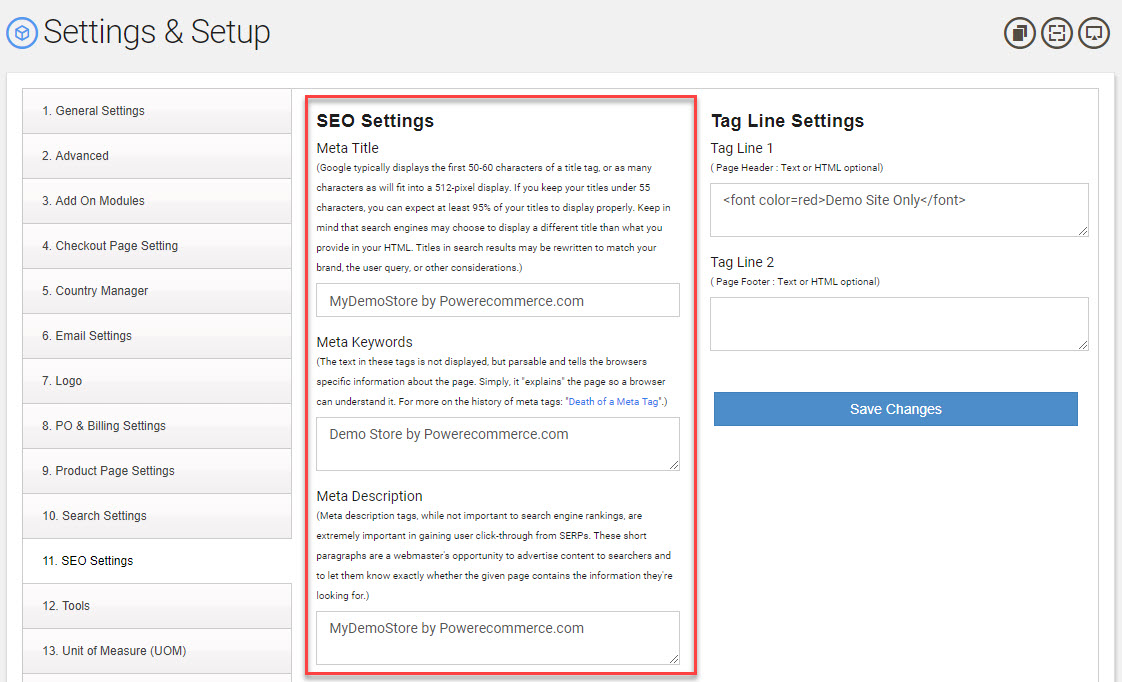This screenshot has width=1122, height=682.
Task: Click the Tag Line 1 text area
Action: point(899,210)
